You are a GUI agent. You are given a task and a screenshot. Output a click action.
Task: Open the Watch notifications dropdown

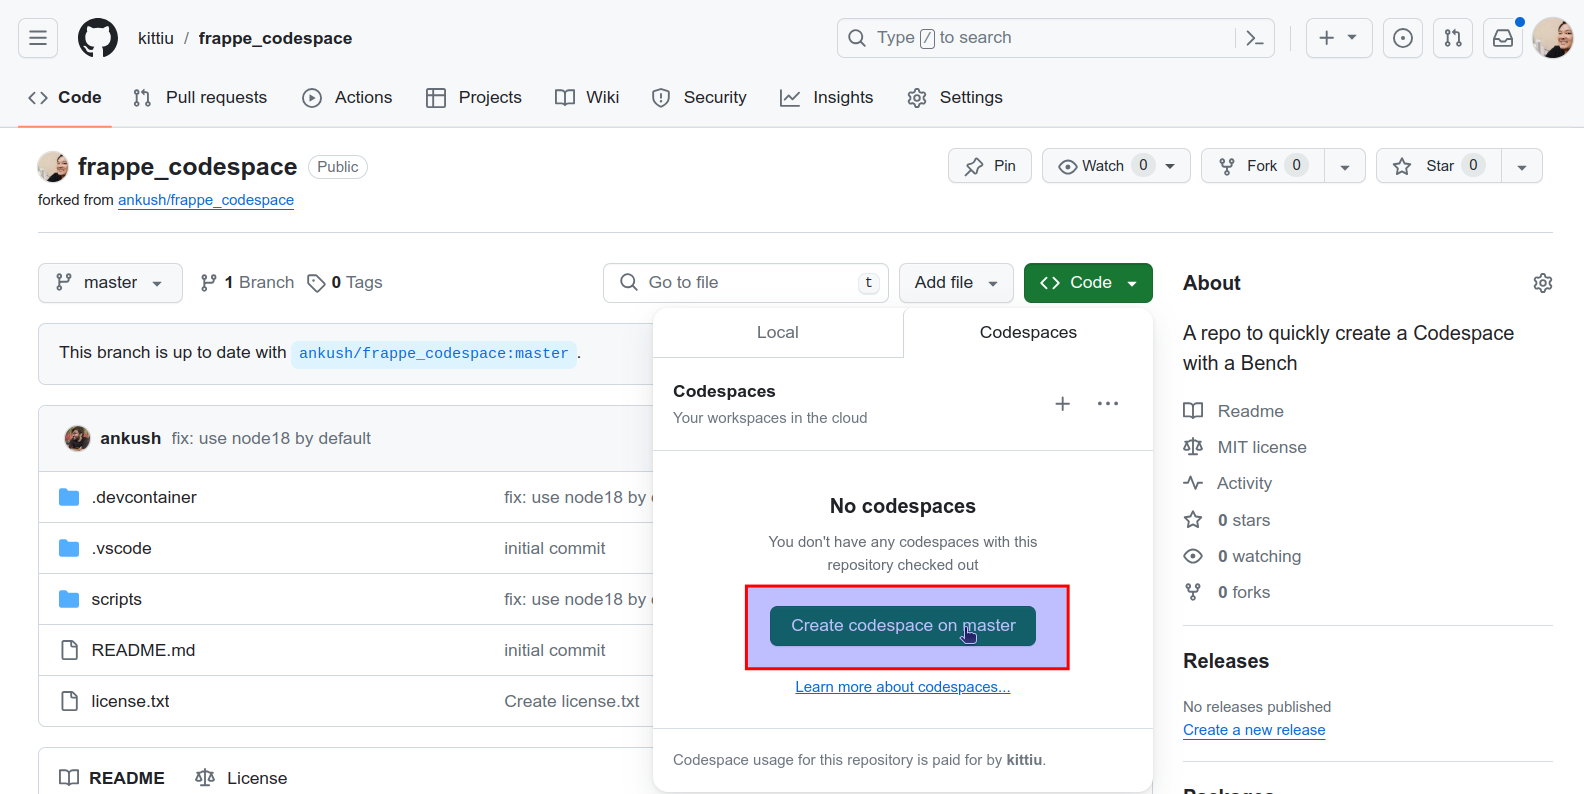(1116, 166)
